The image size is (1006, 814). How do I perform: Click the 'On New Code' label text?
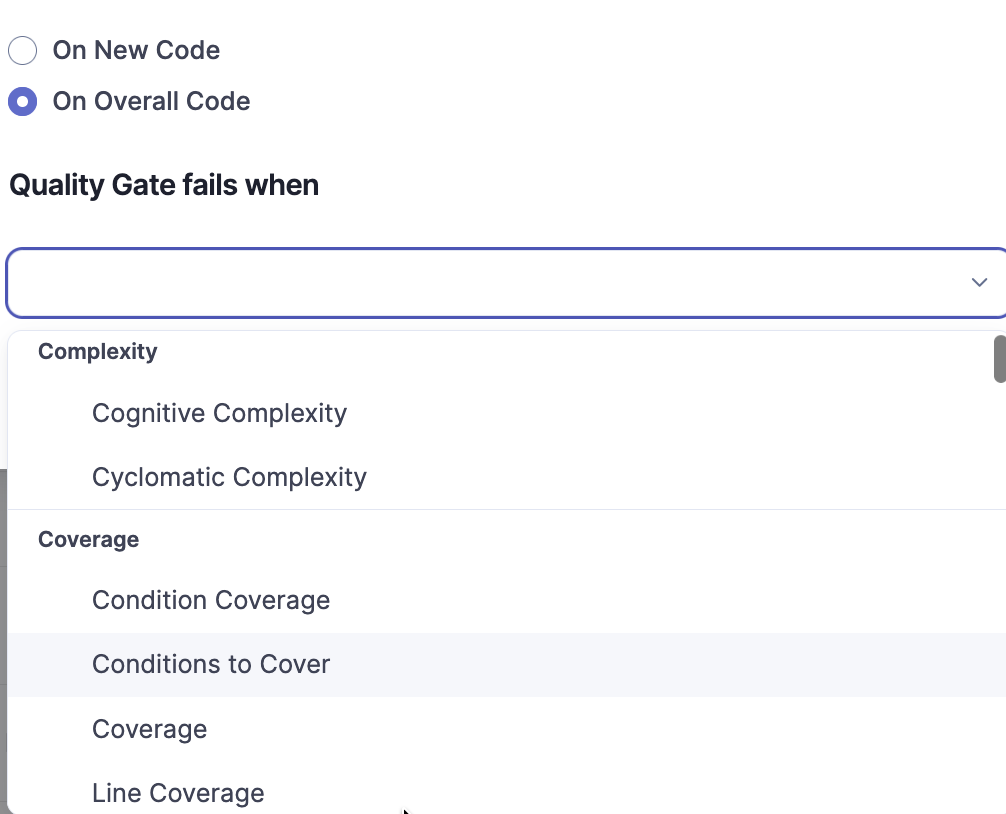pyautogui.click(x=136, y=50)
